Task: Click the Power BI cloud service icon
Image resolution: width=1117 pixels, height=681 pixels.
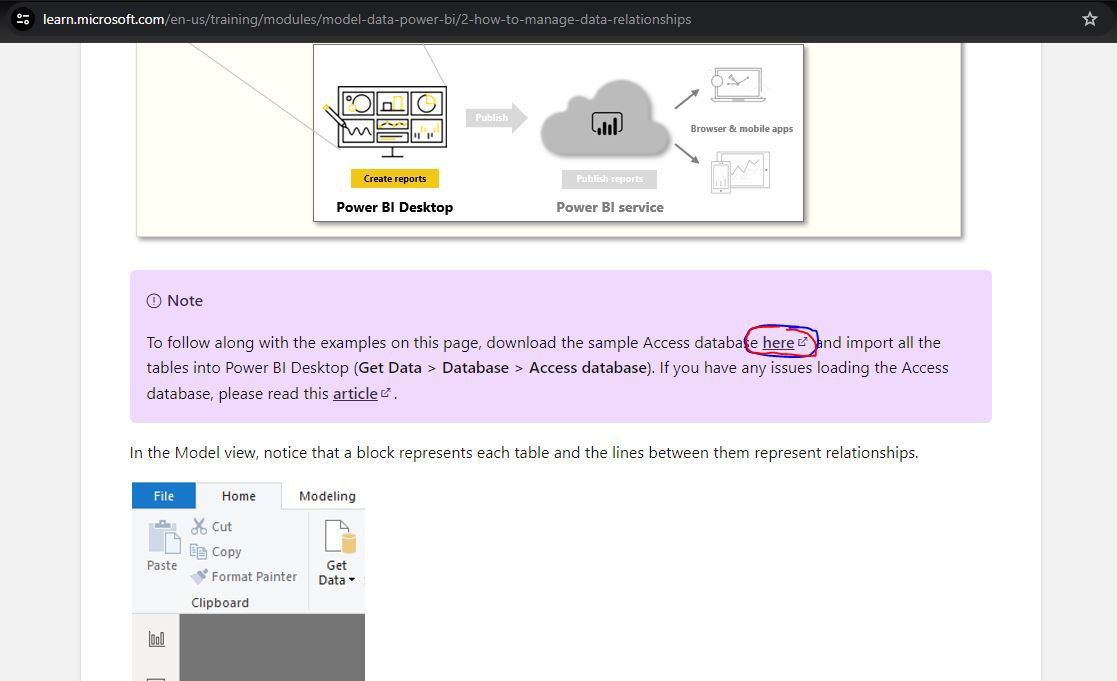Action: pyautogui.click(x=606, y=119)
